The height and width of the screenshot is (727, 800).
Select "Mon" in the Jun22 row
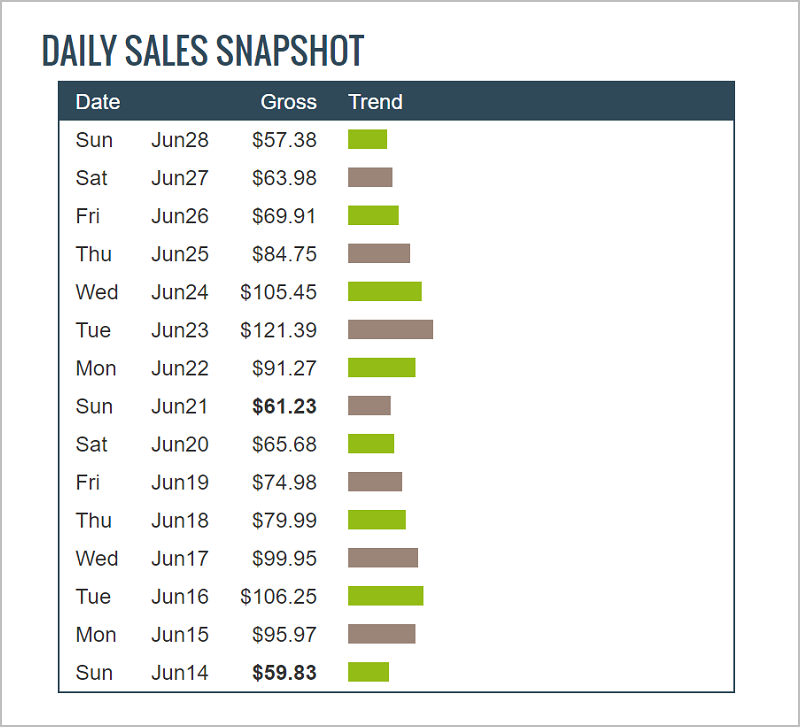pyautogui.click(x=96, y=368)
